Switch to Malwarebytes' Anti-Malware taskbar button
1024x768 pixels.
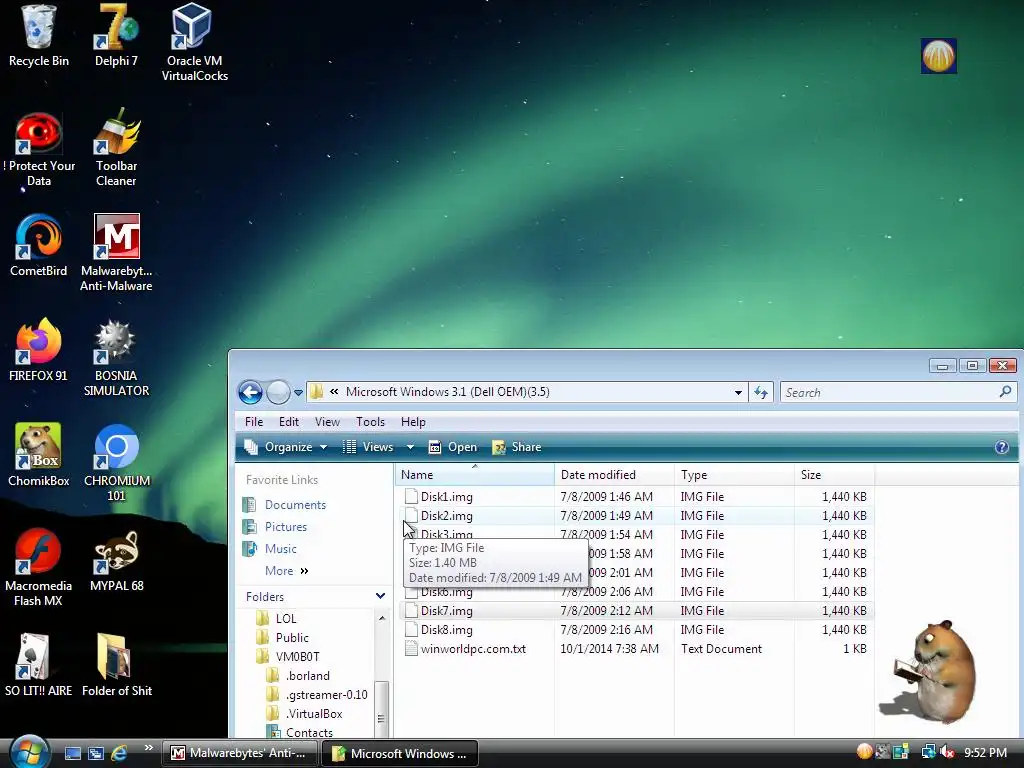[x=239, y=753]
